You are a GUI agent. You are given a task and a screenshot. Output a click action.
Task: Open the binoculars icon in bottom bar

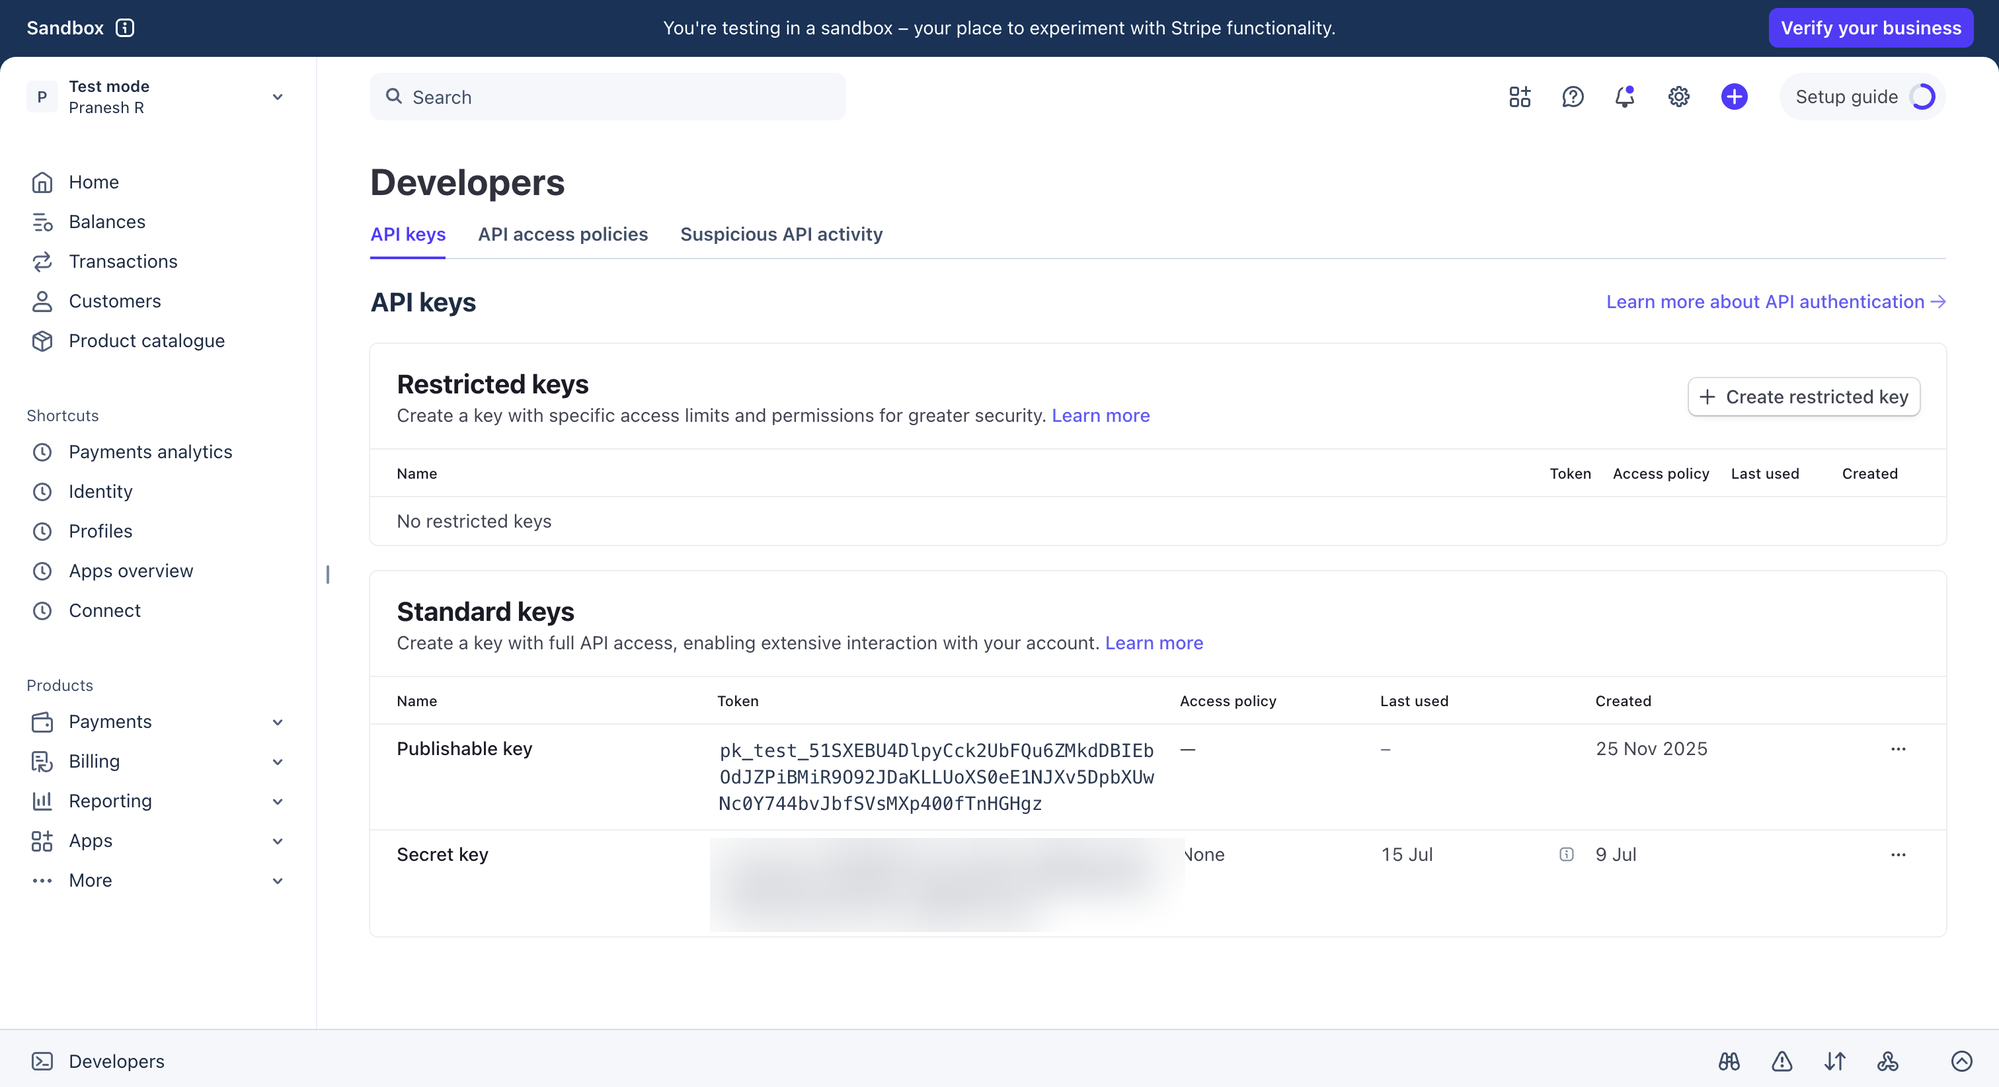coord(1729,1061)
